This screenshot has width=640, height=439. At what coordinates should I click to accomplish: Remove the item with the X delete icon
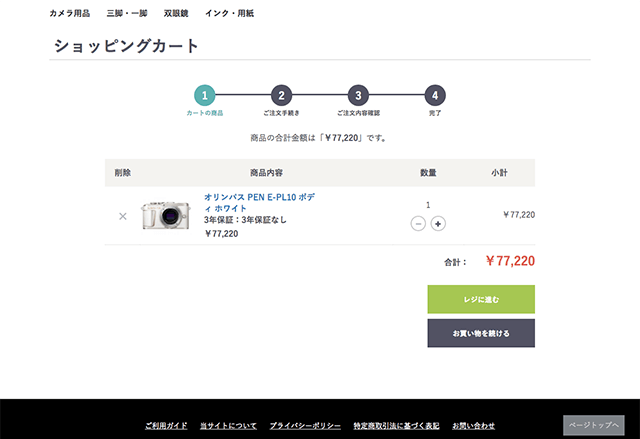[x=122, y=216]
